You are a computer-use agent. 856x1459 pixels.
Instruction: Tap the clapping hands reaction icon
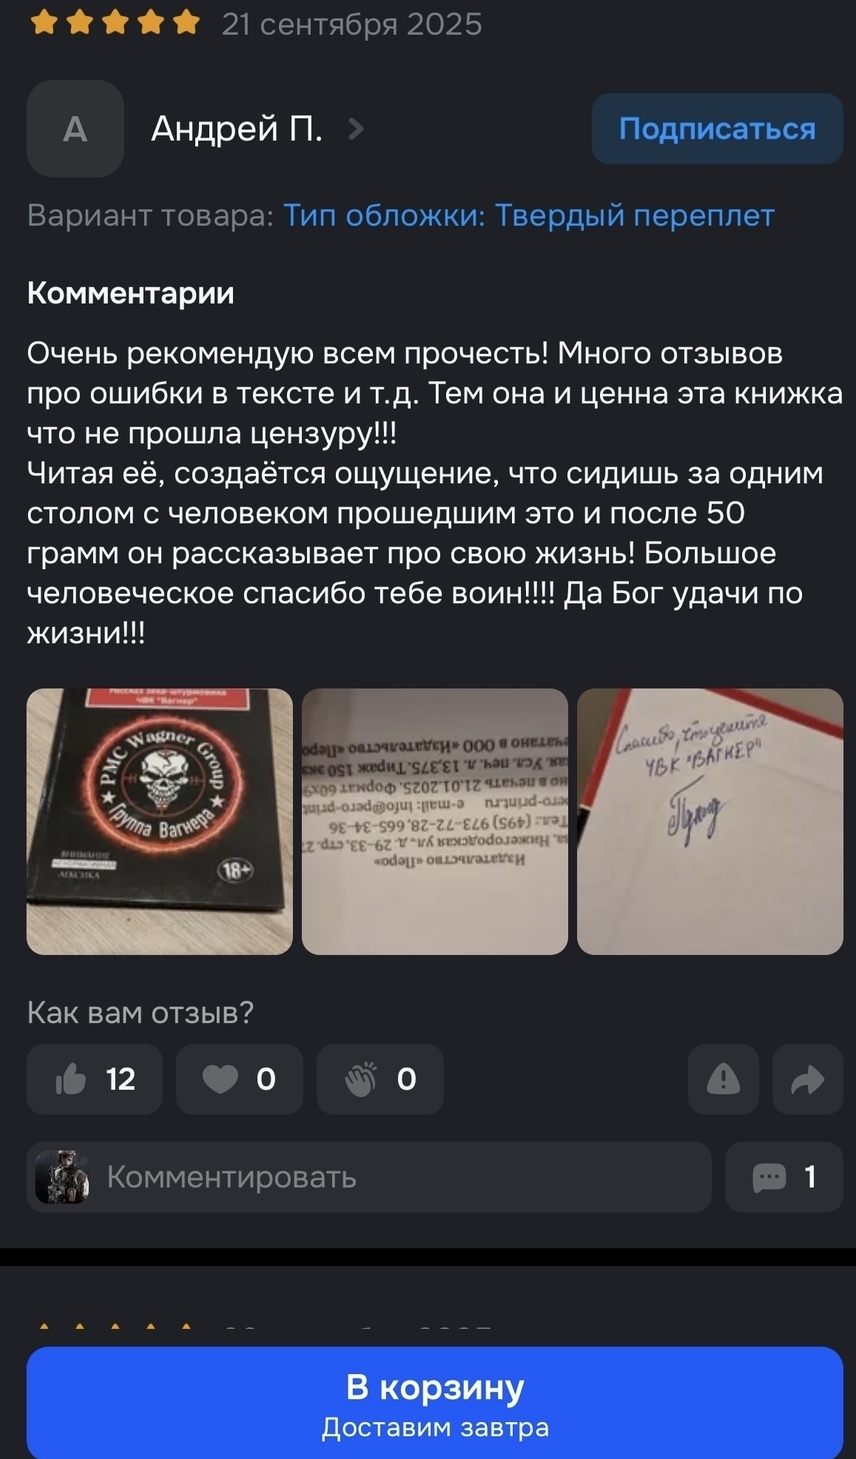point(360,1079)
